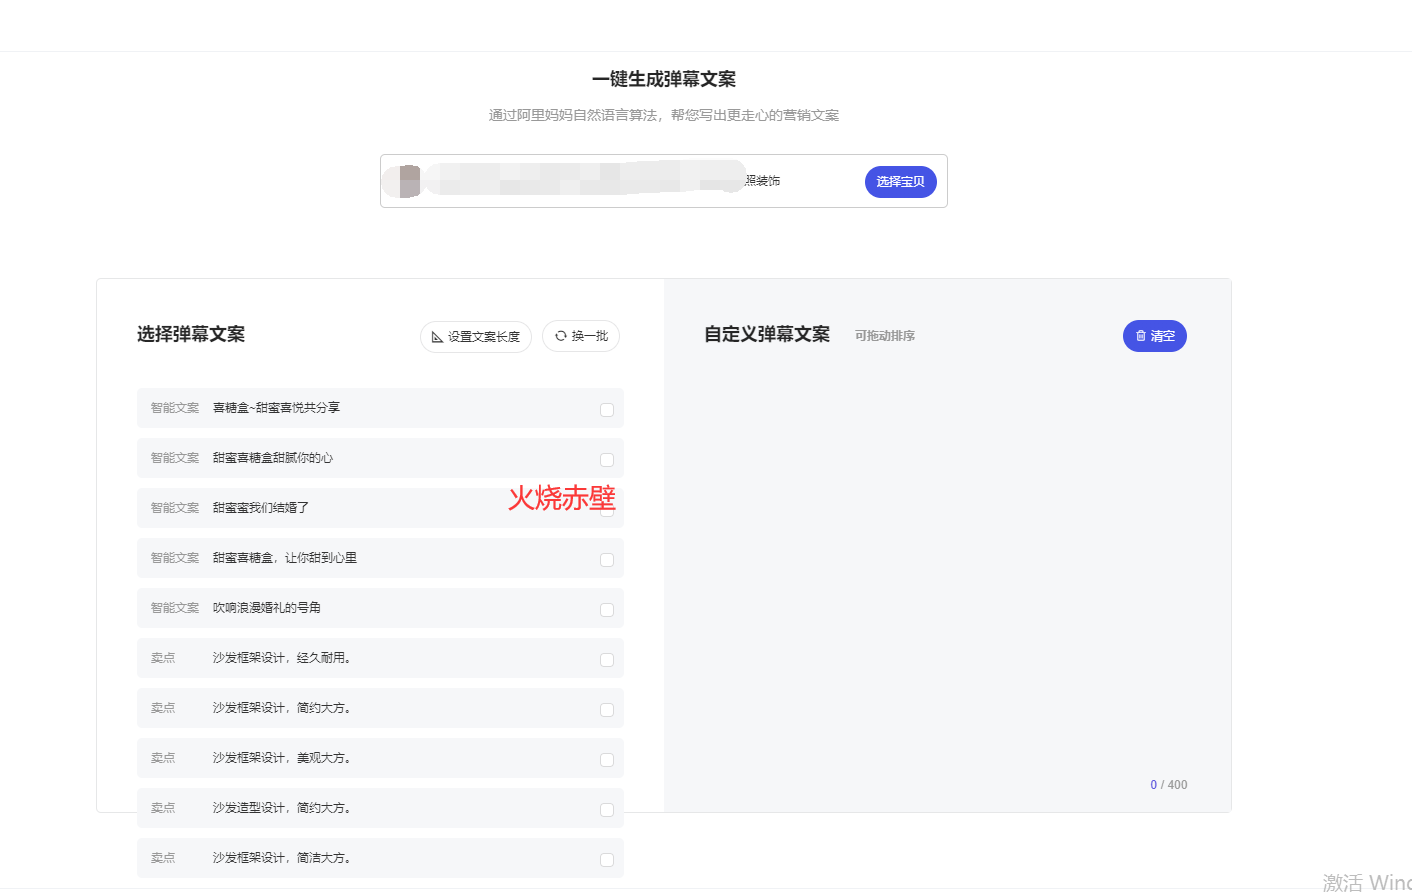
Task: Click the refresh icon in 换一批
Action: point(561,336)
